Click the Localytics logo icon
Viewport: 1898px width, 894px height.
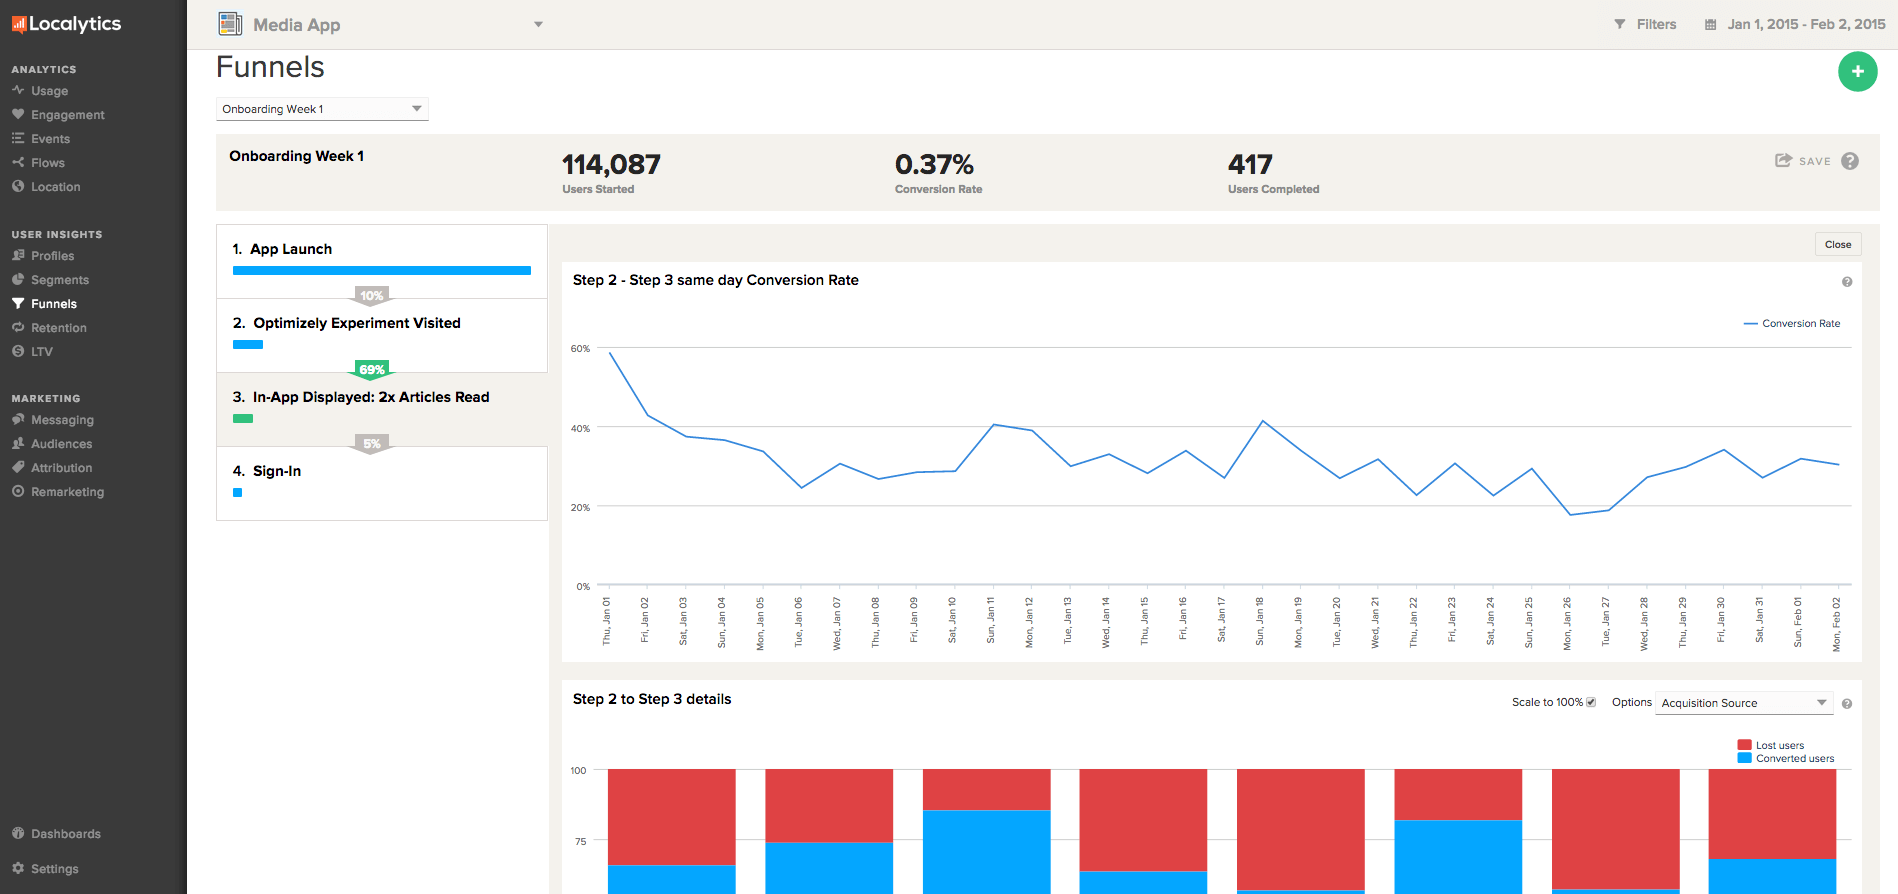[19, 25]
